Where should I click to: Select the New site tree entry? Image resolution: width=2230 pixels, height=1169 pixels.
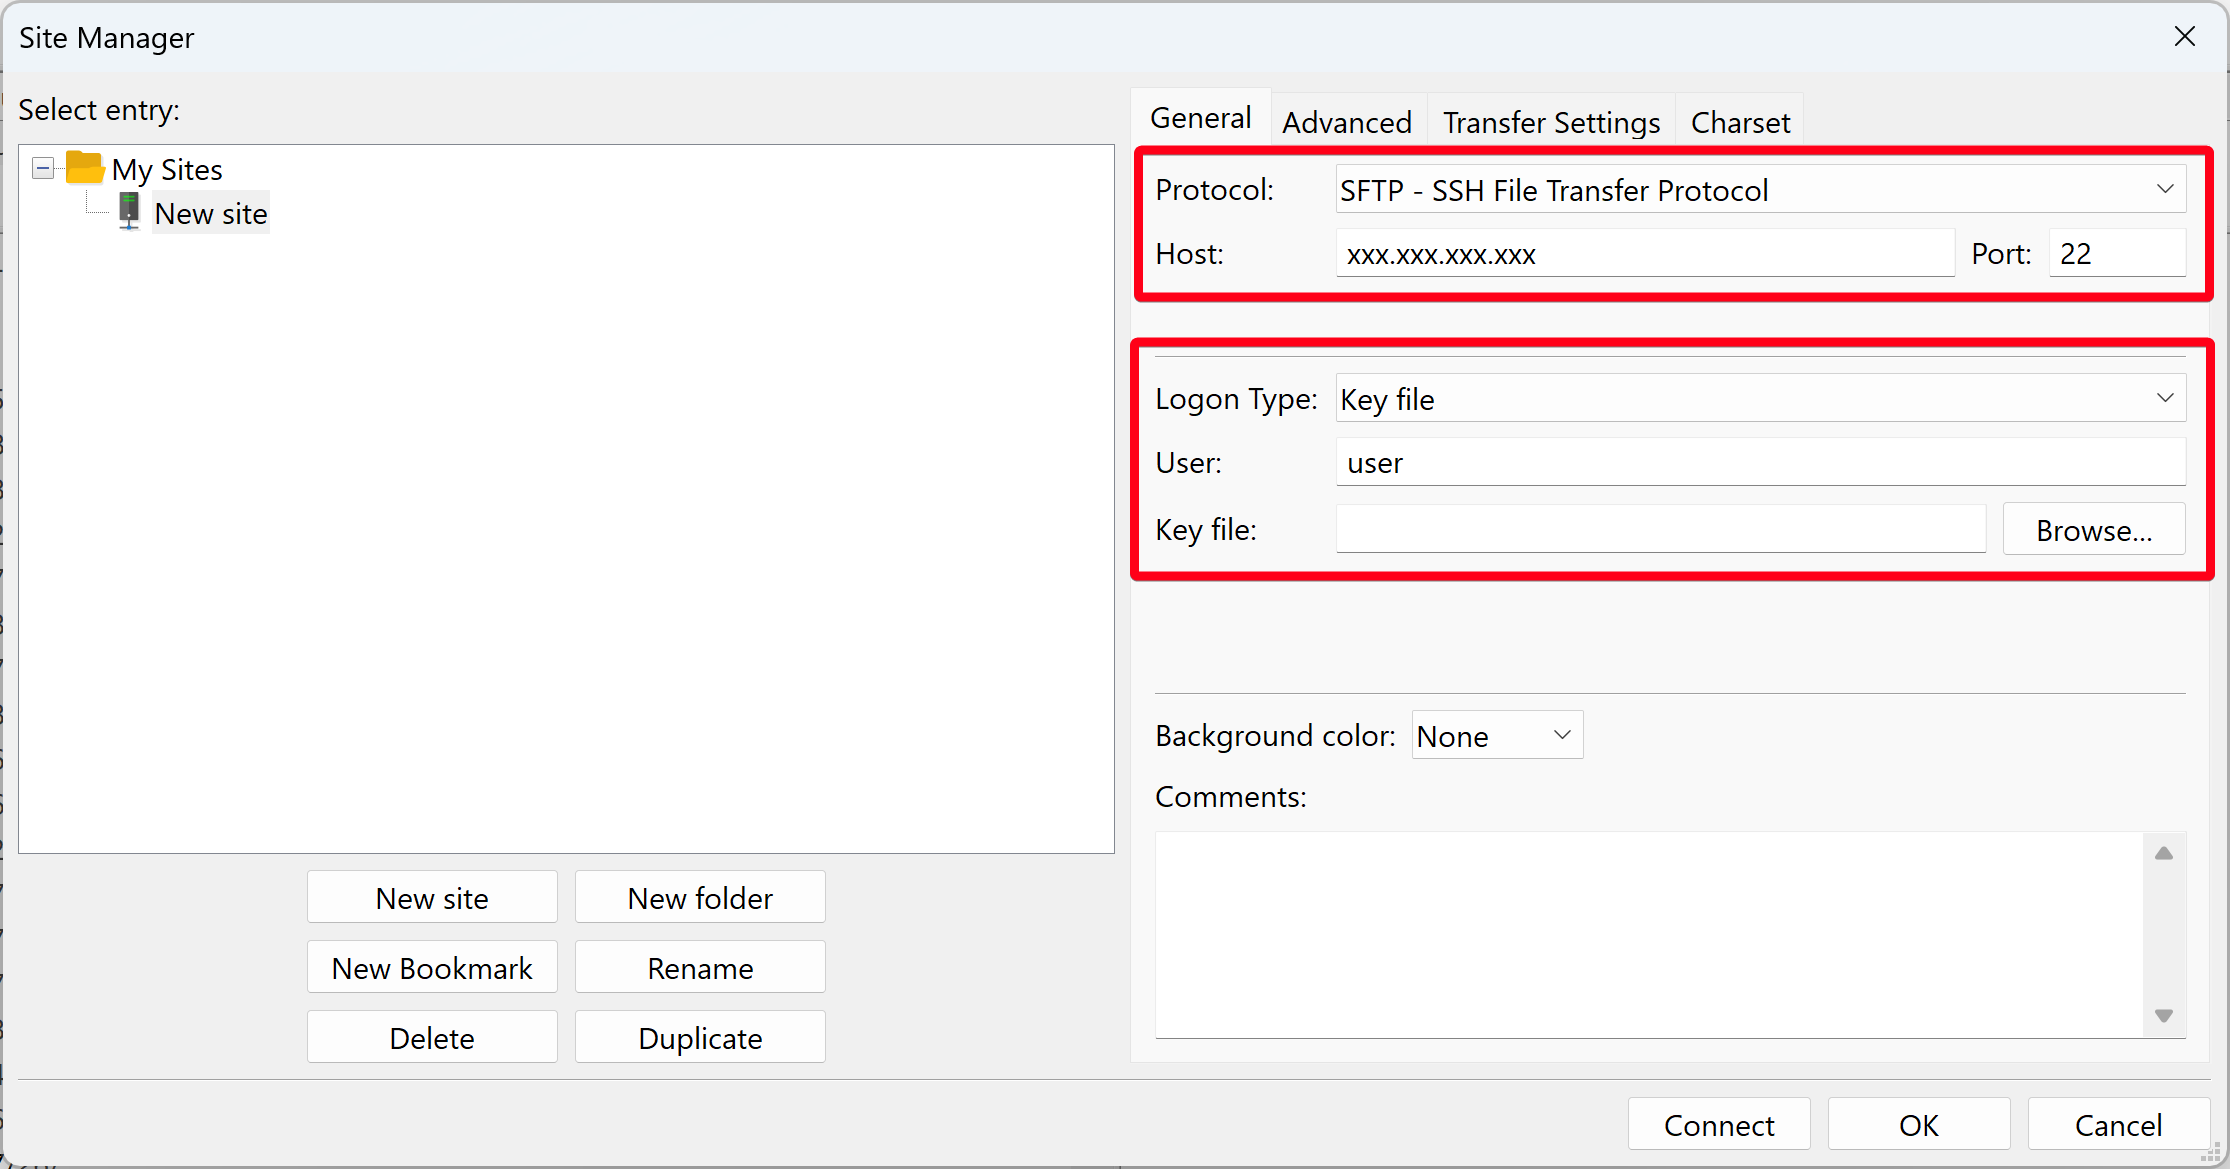pos(210,214)
